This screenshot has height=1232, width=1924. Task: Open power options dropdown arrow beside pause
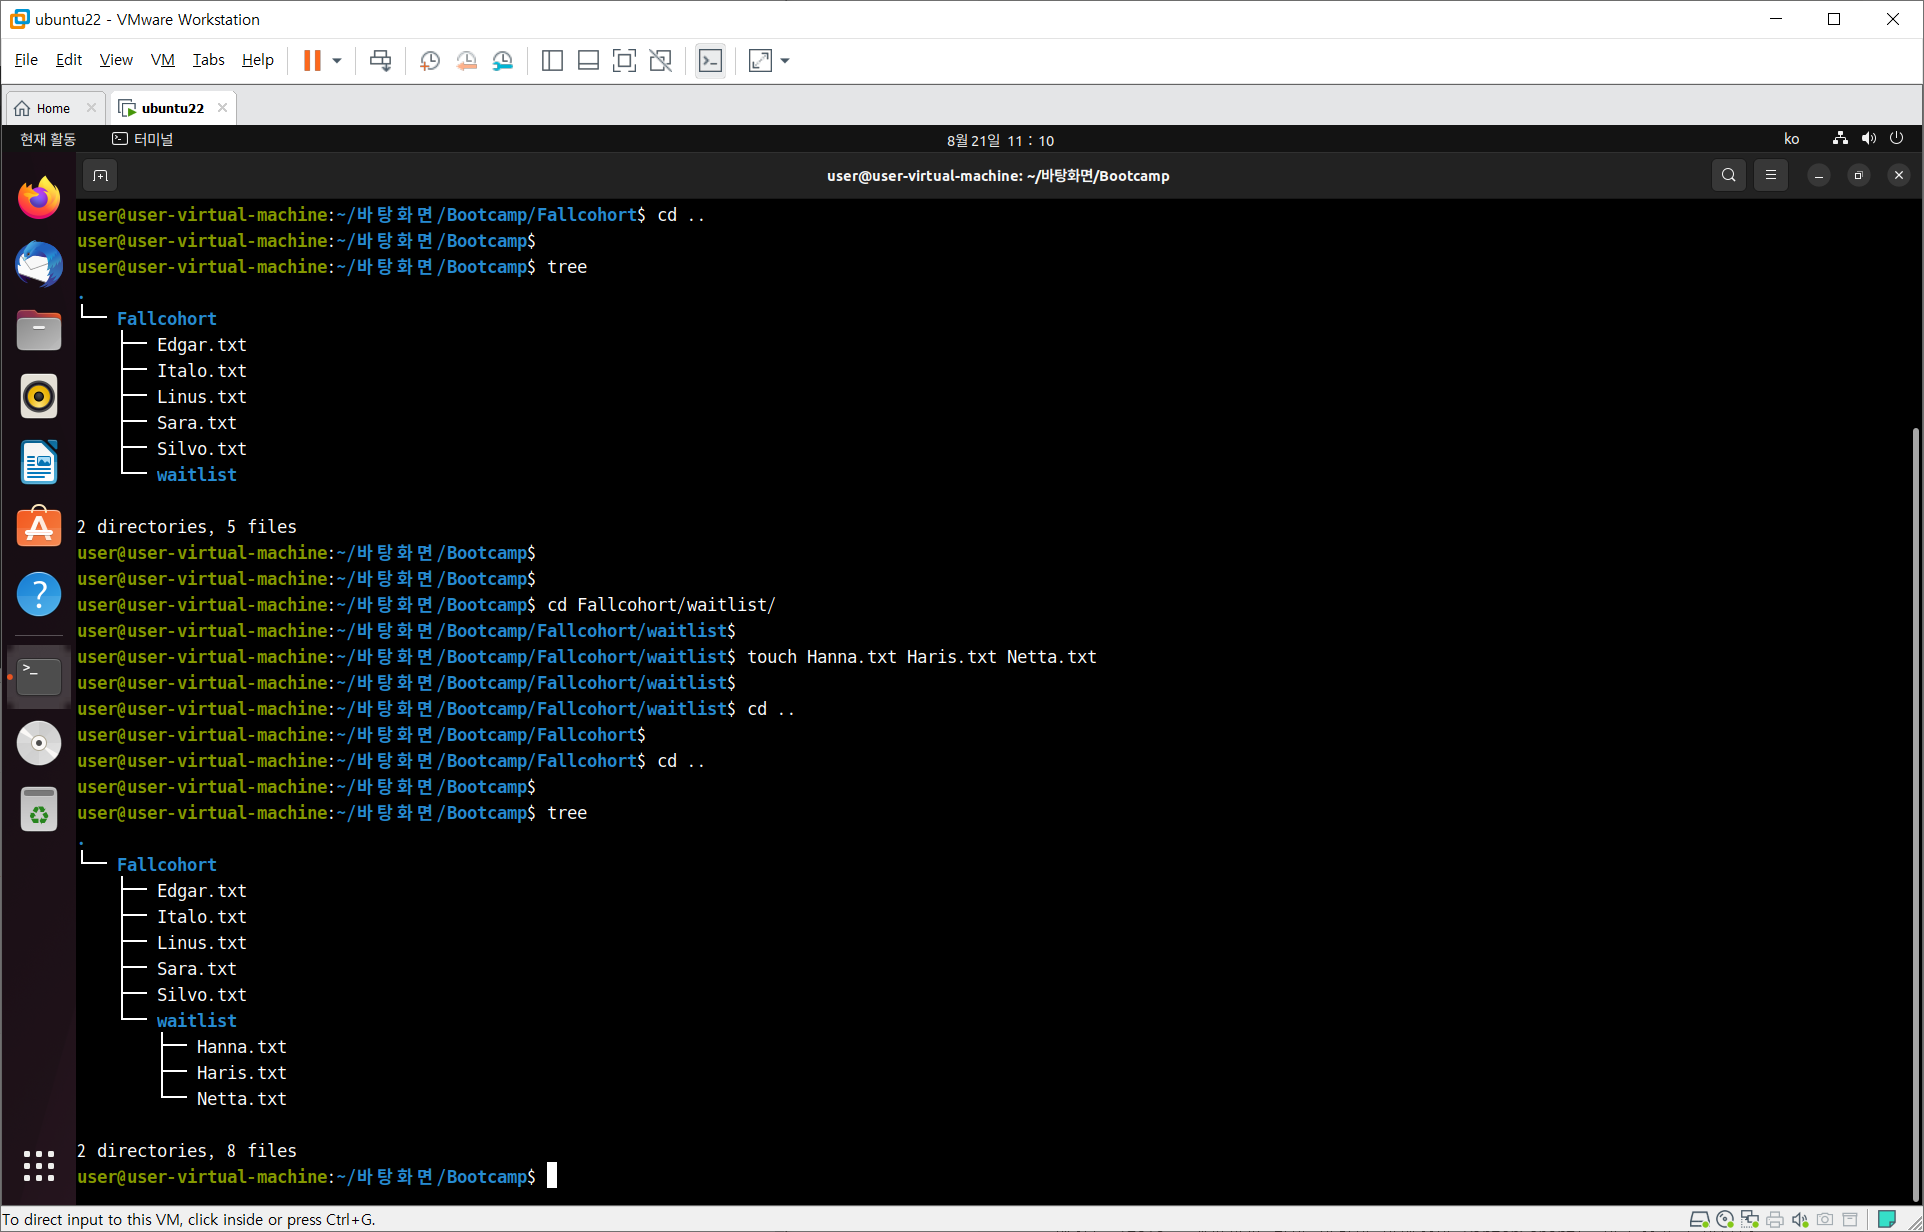[x=337, y=61]
